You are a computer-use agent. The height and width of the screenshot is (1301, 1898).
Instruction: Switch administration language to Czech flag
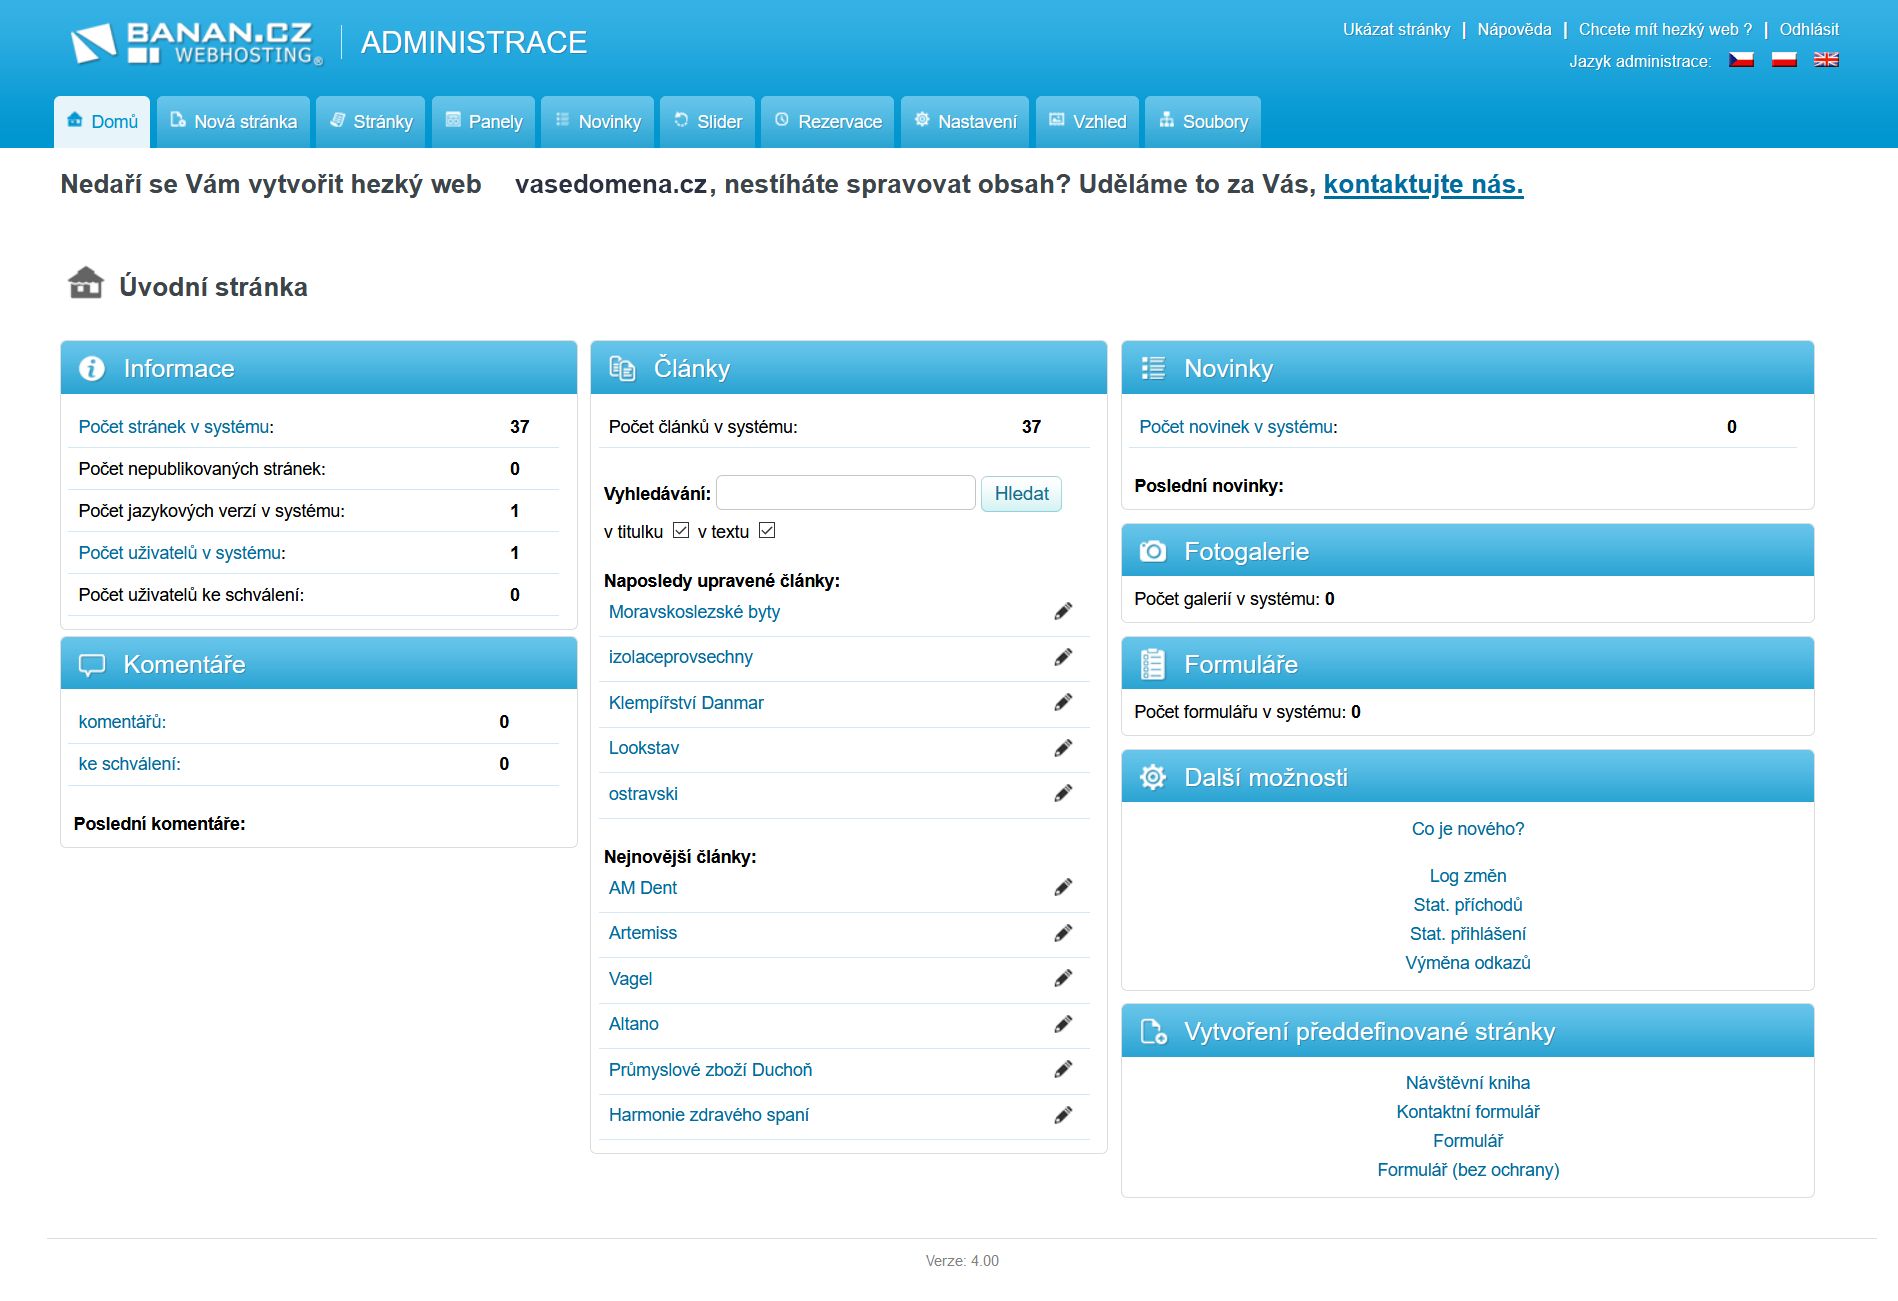(x=1741, y=60)
